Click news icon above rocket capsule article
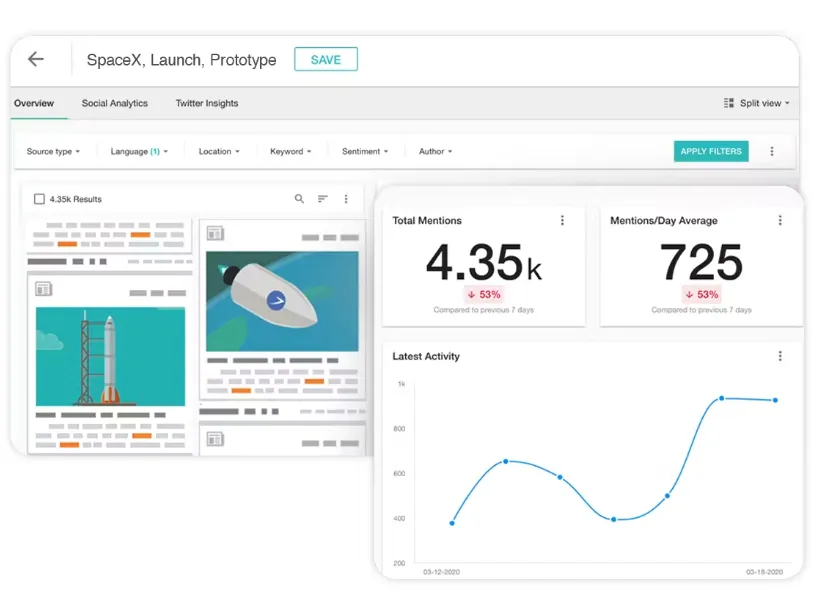The height and width of the screenshot is (609, 834). [x=215, y=233]
